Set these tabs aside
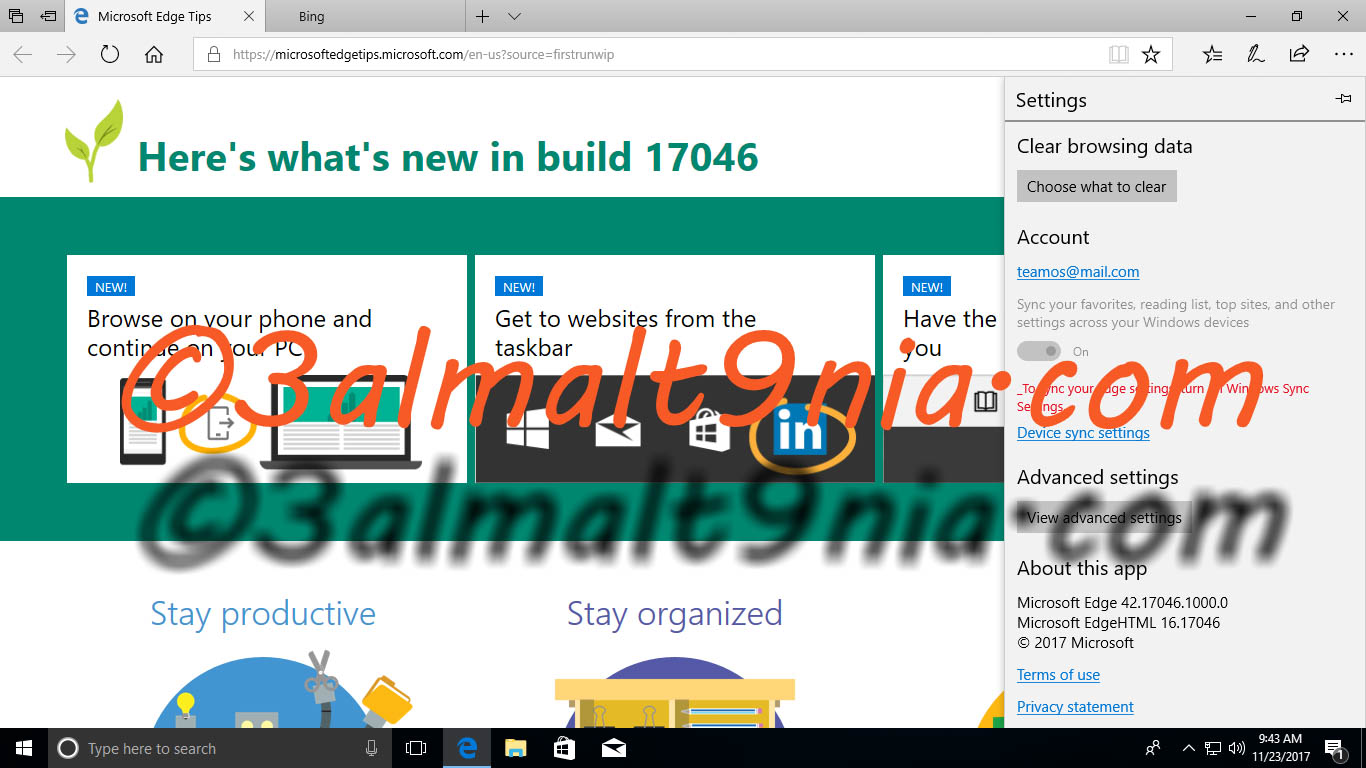 48,16
